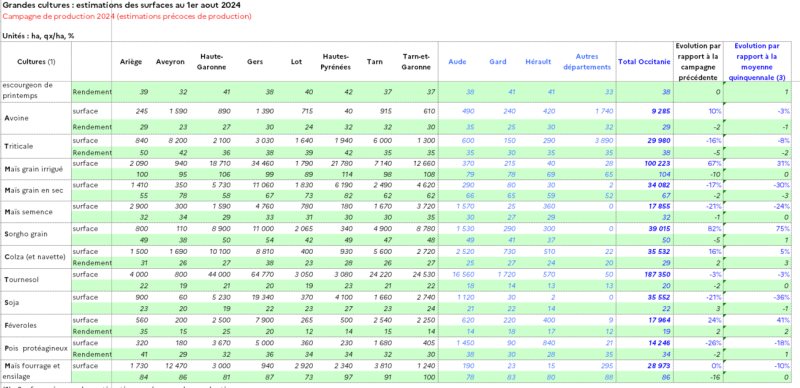Click the 'Colza (et navette)' row label
Image resolution: width=800 pixels, height=388 pixels.
(35, 257)
